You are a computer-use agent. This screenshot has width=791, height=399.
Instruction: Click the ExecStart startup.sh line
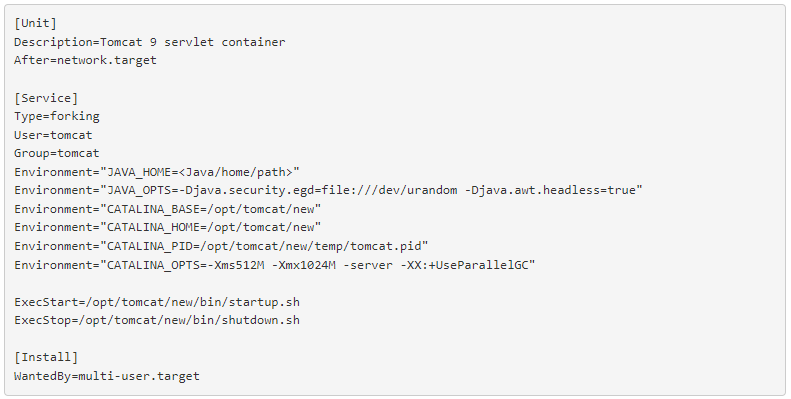(x=157, y=302)
